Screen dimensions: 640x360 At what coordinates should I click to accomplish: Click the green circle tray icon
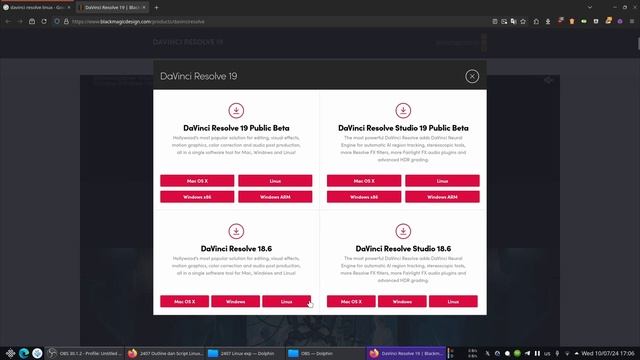tap(517, 353)
